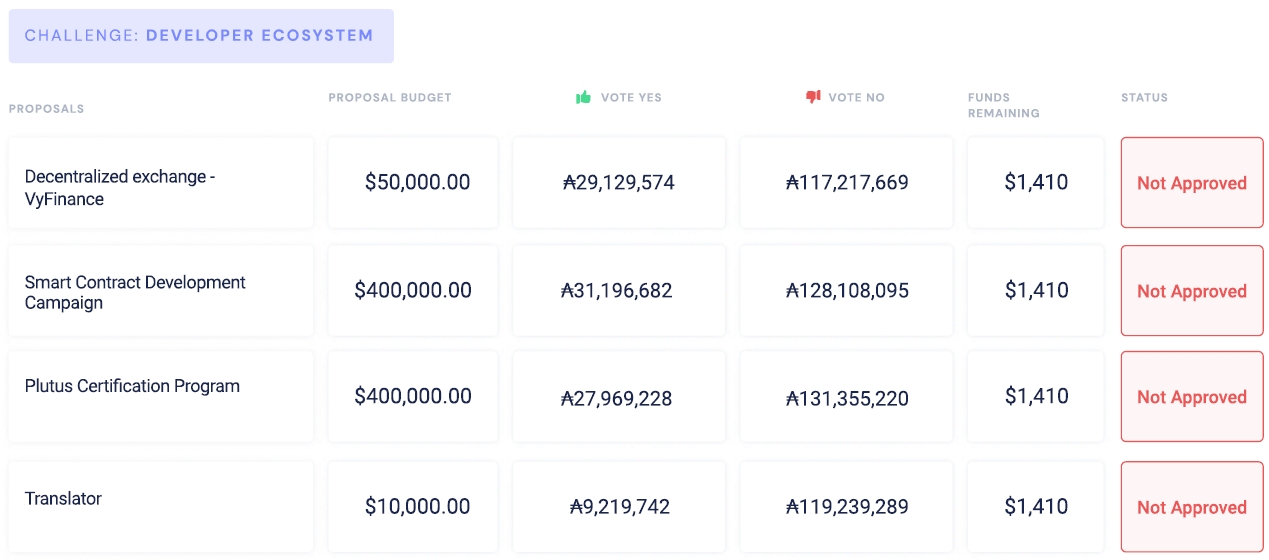Click the Funds Remaining column header
The height and width of the screenshot is (560, 1269).
click(1003, 105)
